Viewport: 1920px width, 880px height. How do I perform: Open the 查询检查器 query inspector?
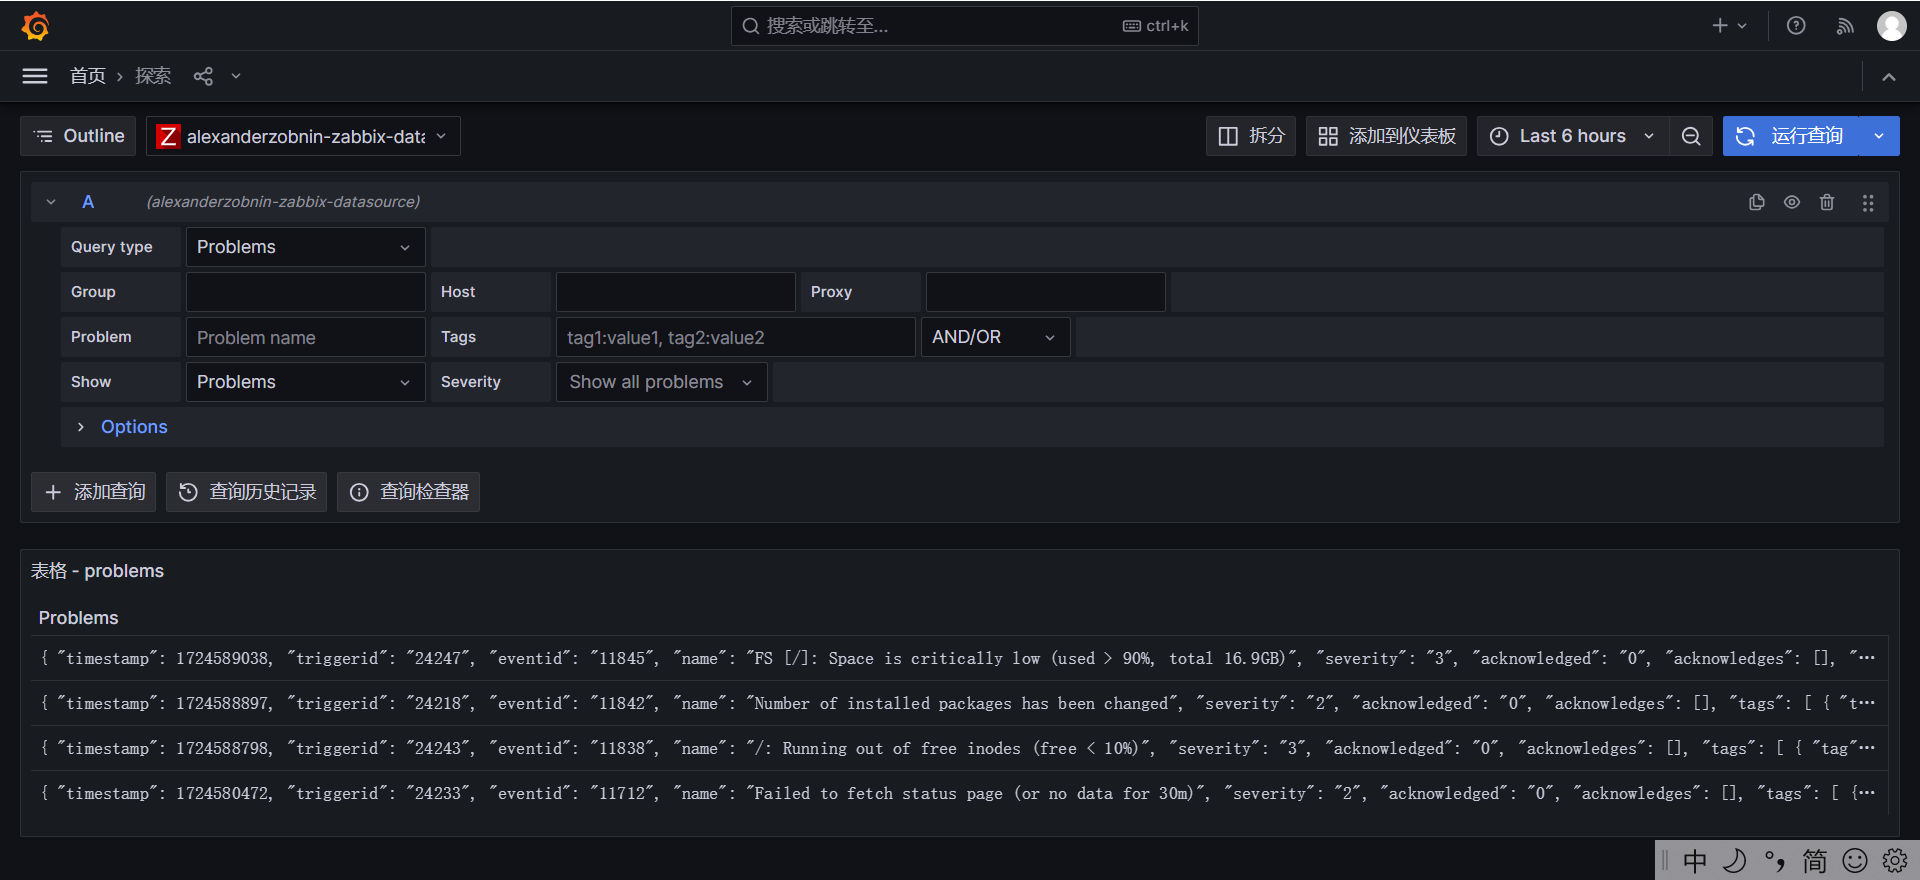pos(408,492)
